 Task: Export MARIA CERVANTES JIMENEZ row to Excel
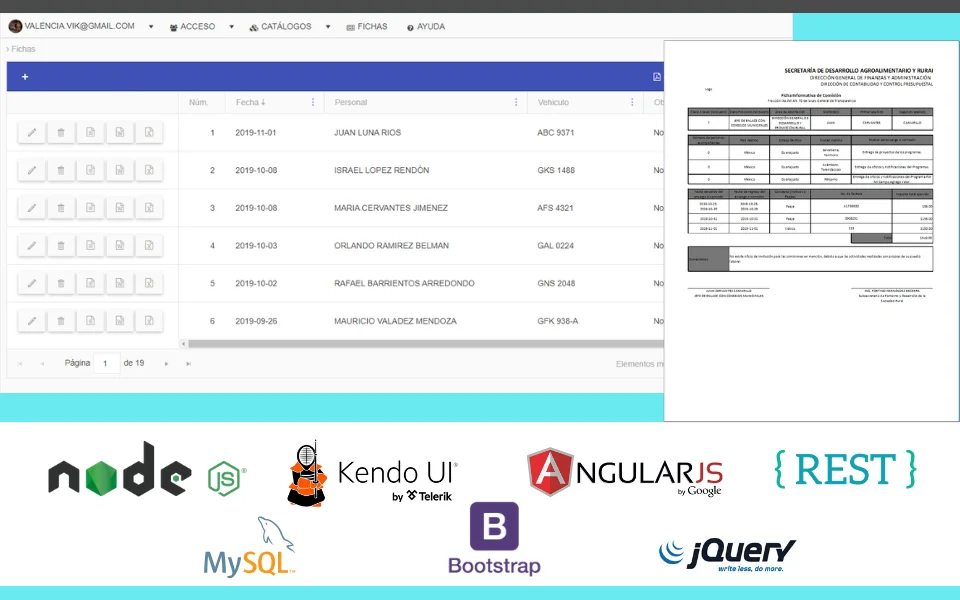point(149,208)
